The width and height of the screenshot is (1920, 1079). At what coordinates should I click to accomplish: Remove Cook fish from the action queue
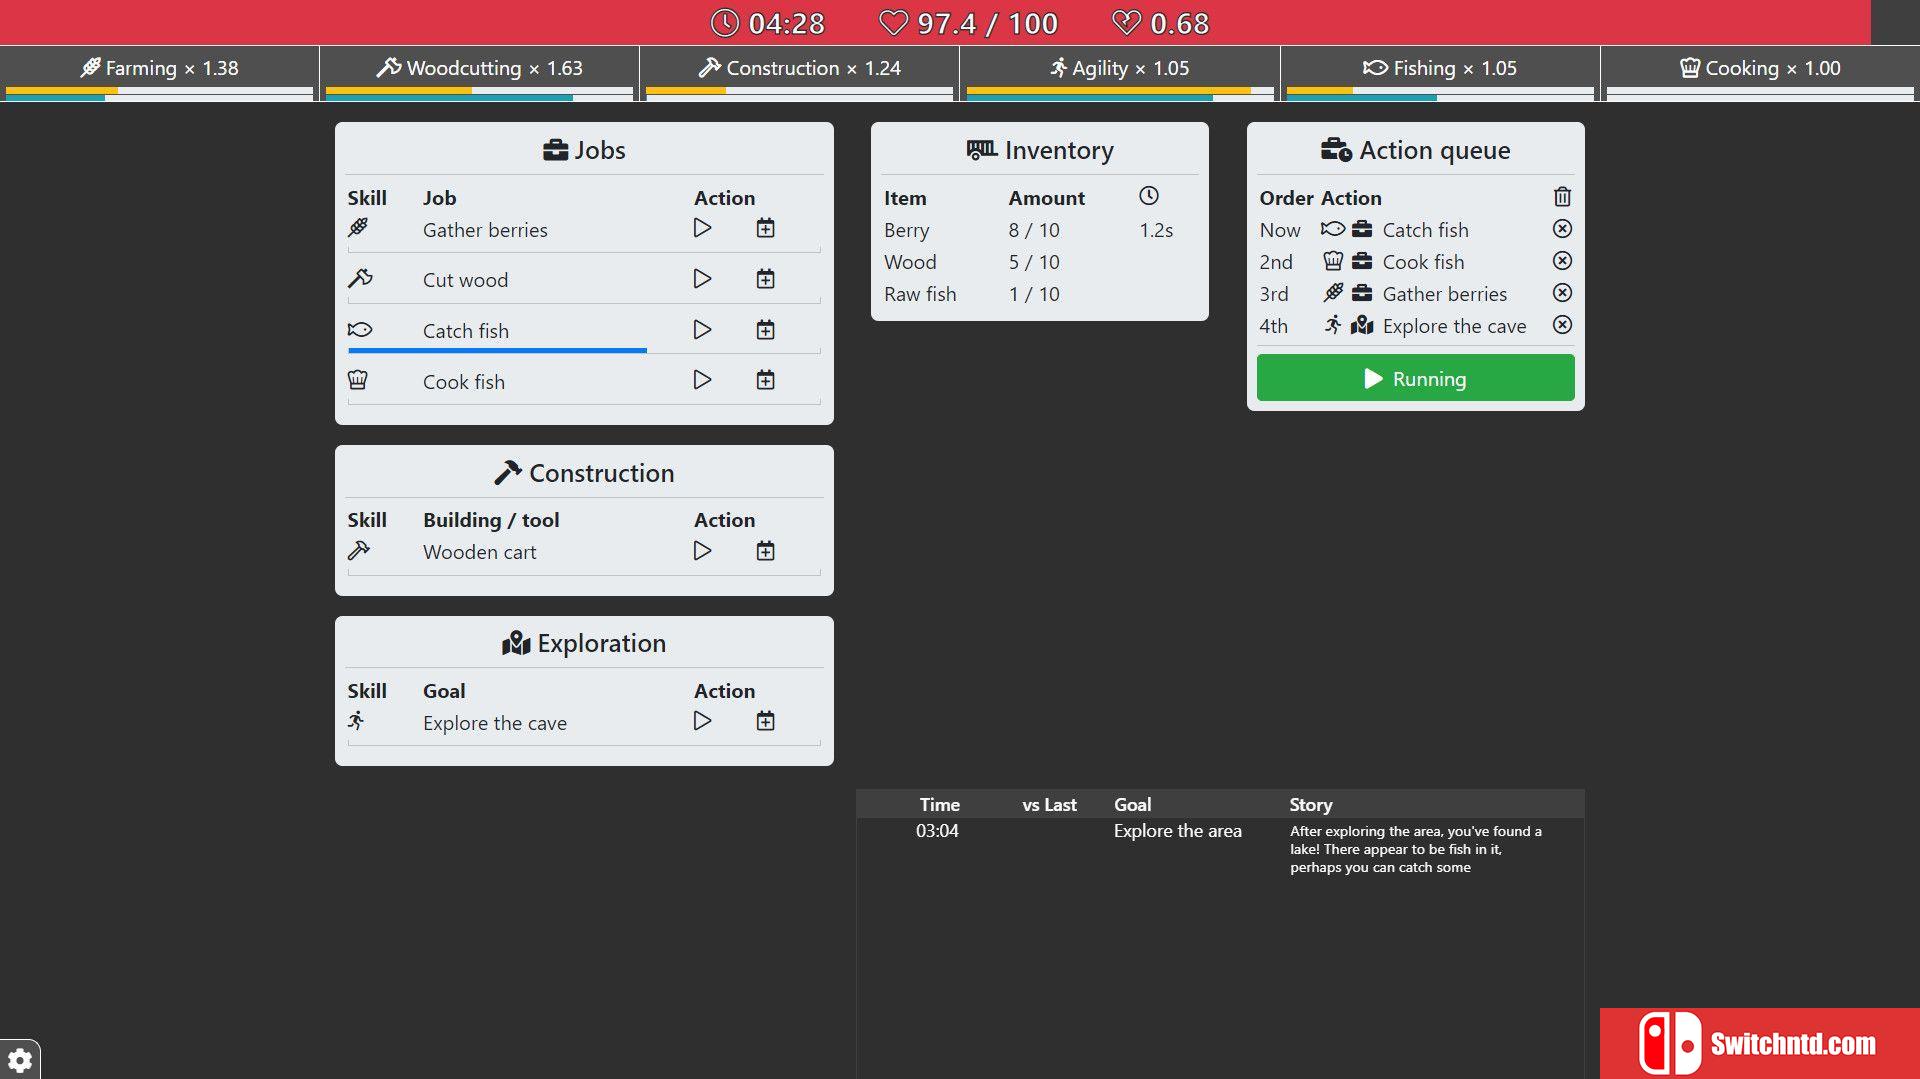pos(1562,261)
